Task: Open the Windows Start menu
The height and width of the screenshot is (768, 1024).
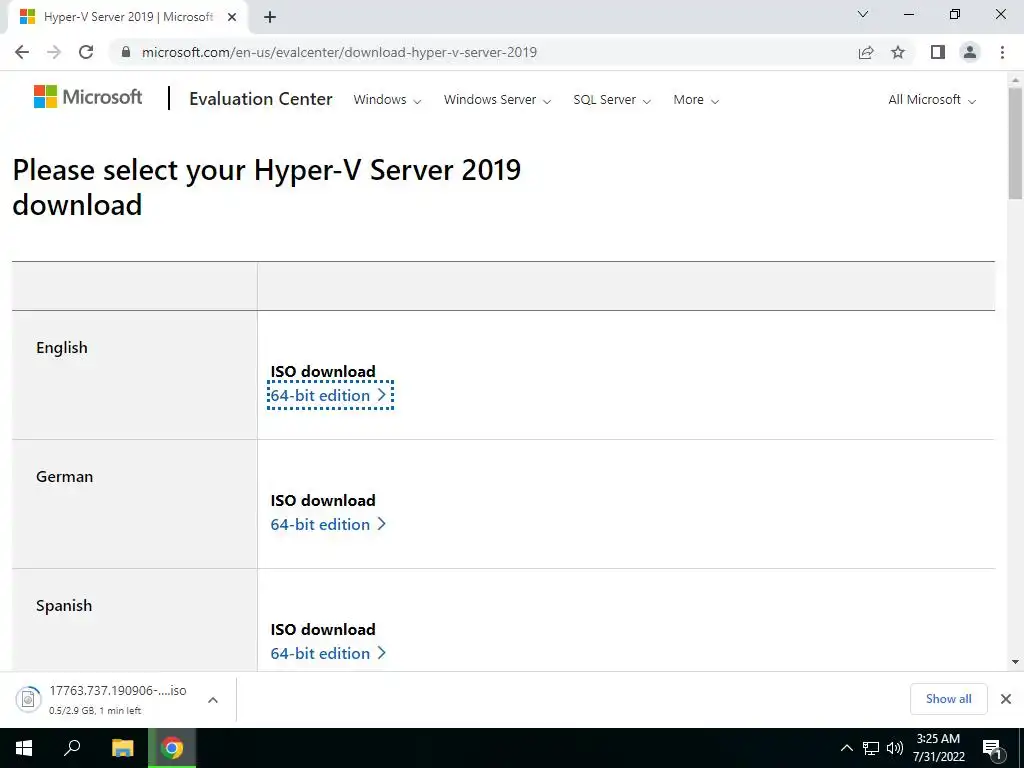Action: [24, 748]
